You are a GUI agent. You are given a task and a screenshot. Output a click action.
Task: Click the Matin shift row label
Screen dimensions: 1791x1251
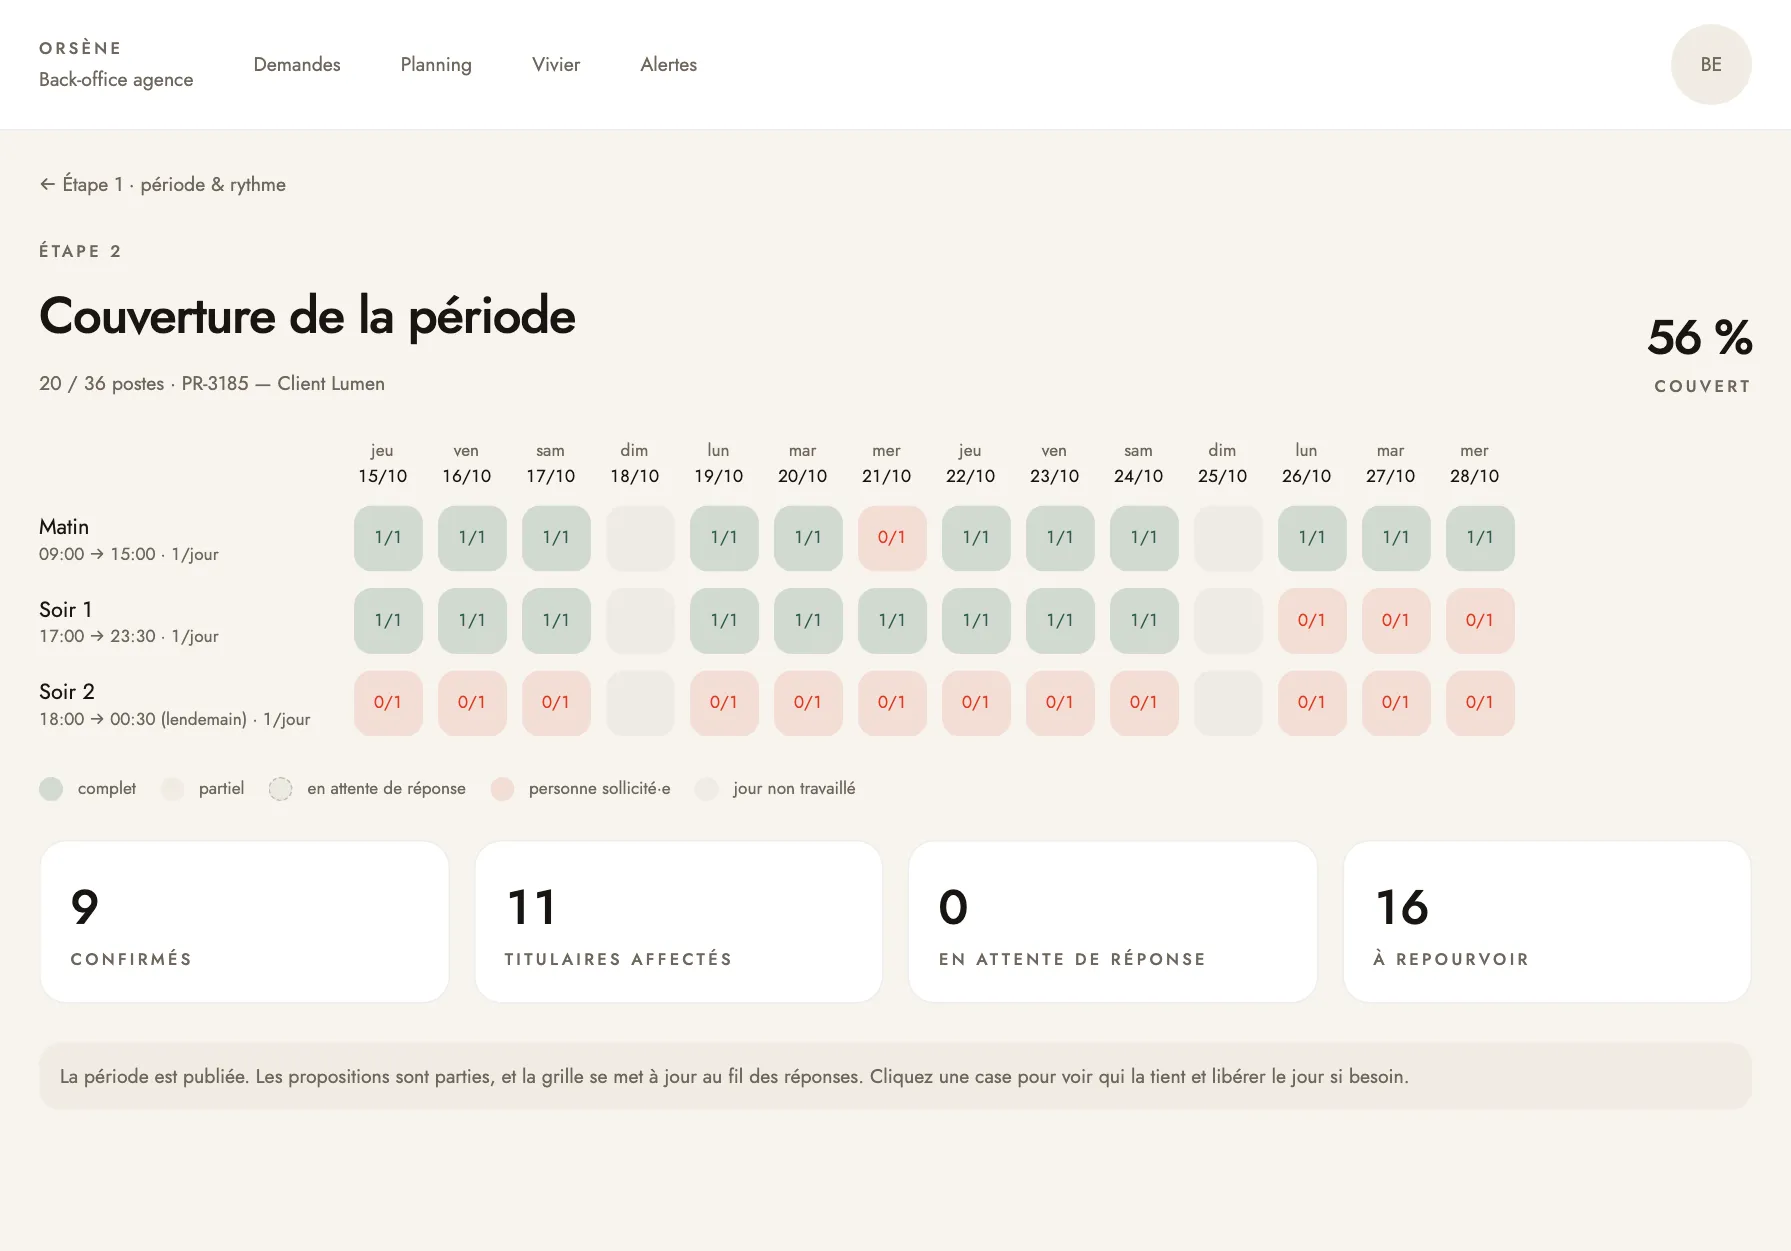(129, 539)
